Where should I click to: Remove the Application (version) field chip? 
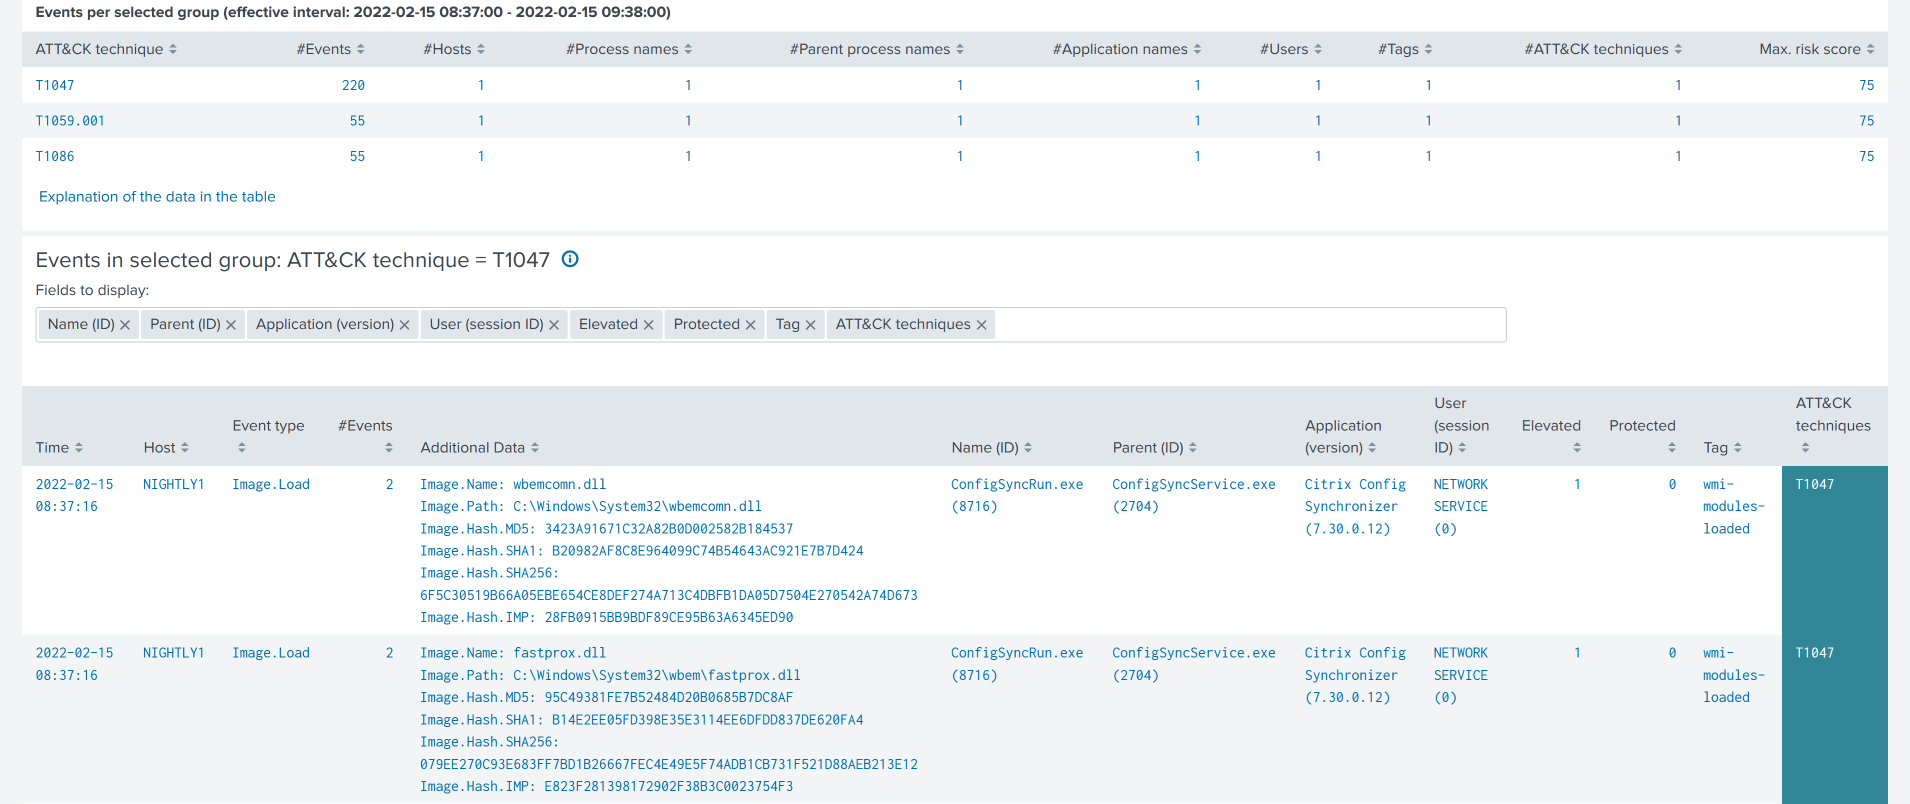(x=405, y=325)
